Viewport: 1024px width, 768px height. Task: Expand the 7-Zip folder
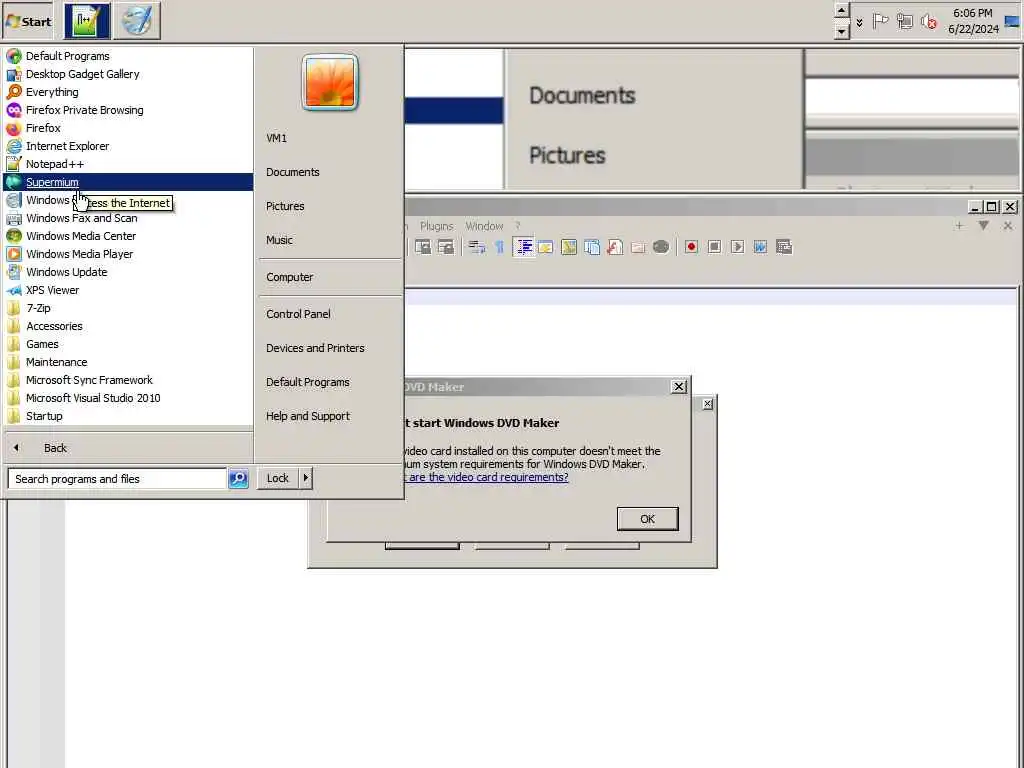pos(38,308)
